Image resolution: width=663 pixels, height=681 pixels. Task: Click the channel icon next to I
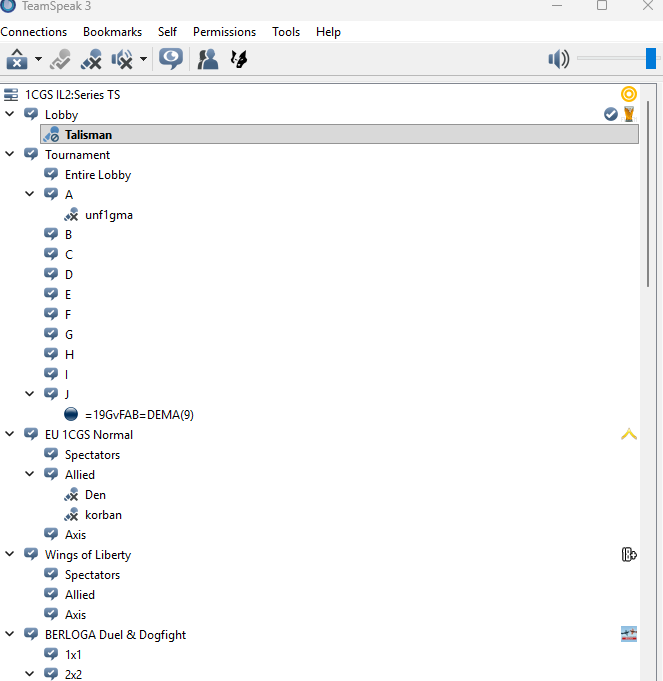tap(51, 374)
